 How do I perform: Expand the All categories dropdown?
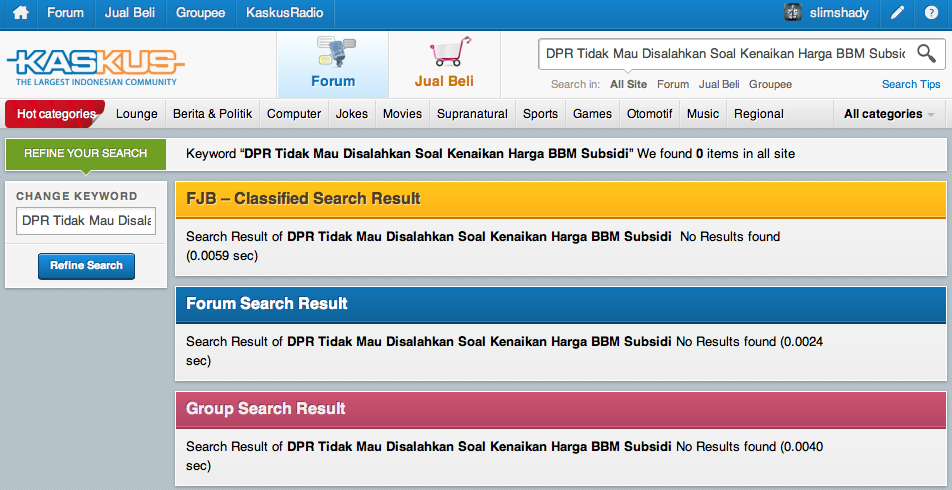pyautogui.click(x=889, y=114)
